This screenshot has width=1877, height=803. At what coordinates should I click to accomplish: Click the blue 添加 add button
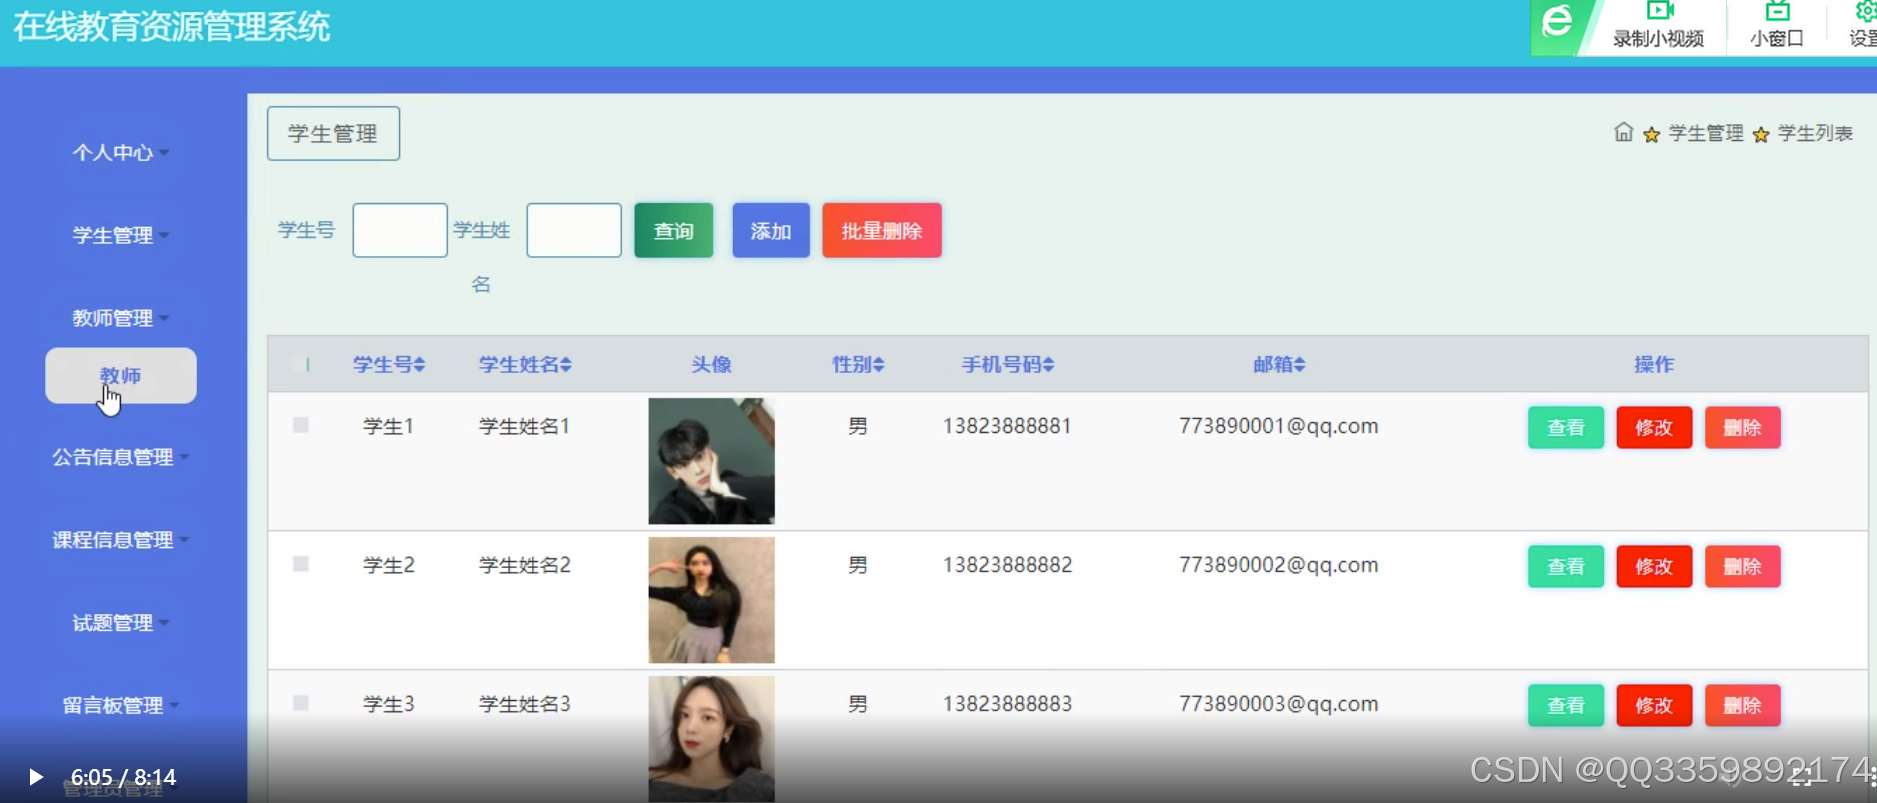[771, 231]
